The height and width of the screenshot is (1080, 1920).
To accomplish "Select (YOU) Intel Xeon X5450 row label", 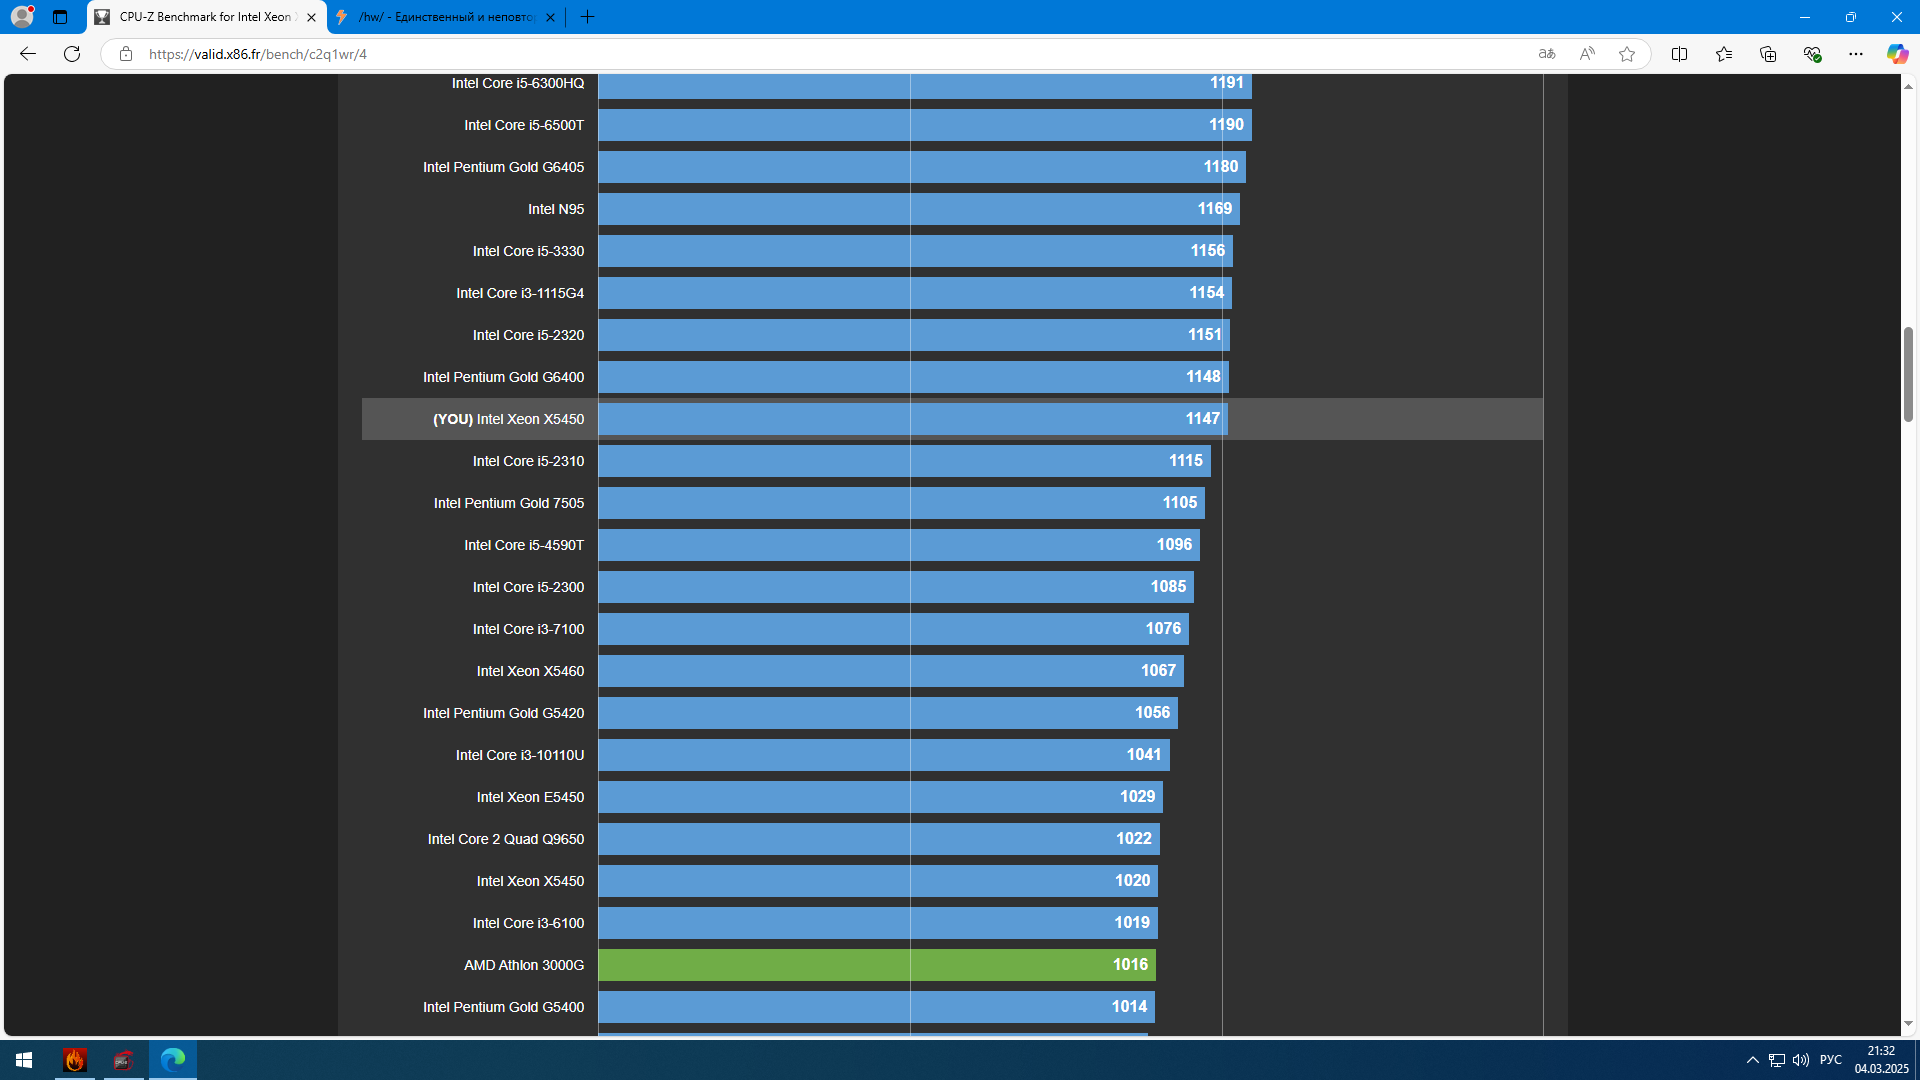I will [x=508, y=419].
